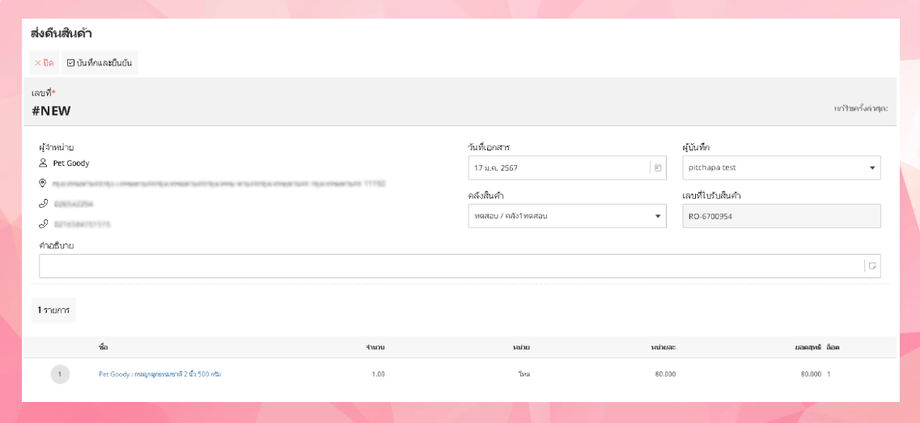The height and width of the screenshot is (423, 920).
Task: Expand the ผู้บันทึก recorder dropdown
Action: click(872, 168)
